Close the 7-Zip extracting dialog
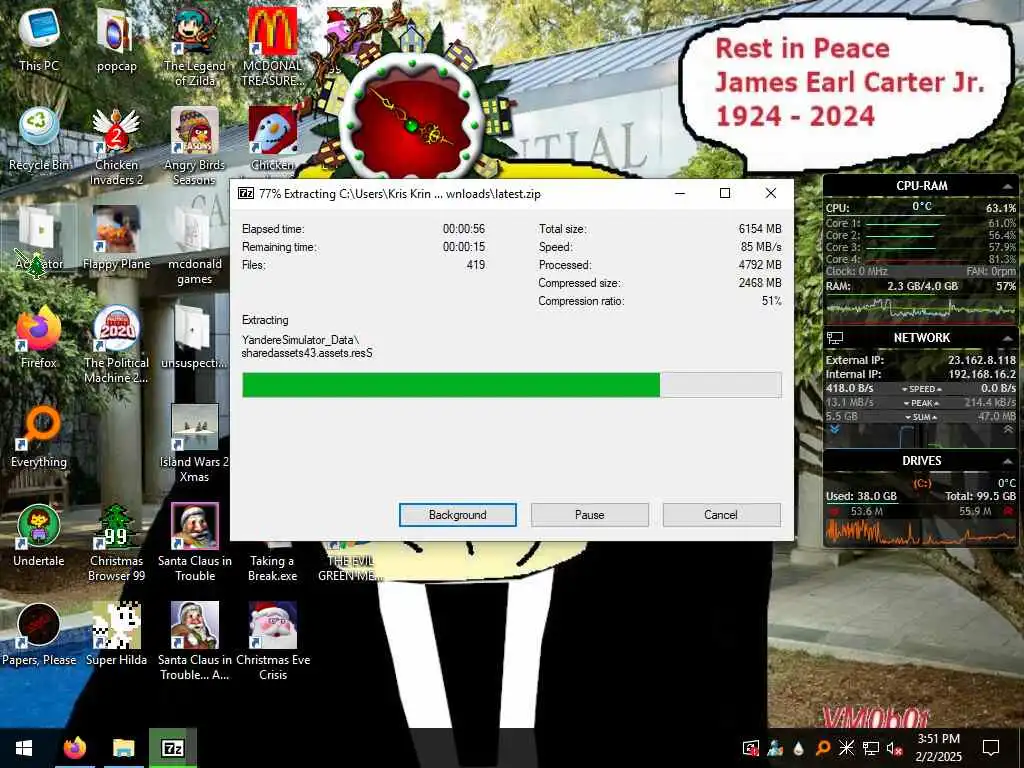This screenshot has width=1024, height=768. [x=771, y=193]
